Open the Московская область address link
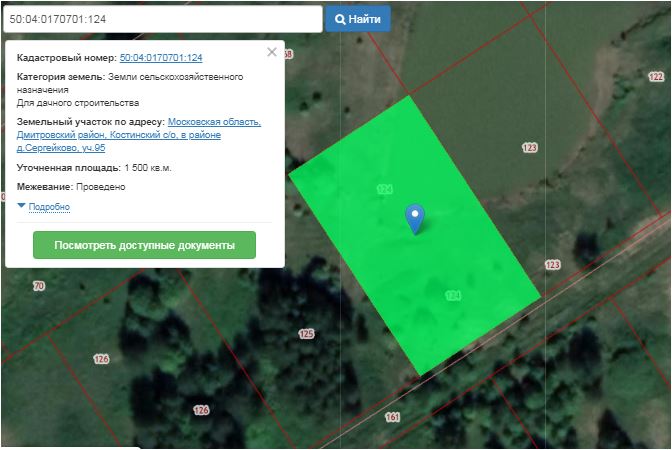The width and height of the screenshot is (672, 450). (x=214, y=122)
